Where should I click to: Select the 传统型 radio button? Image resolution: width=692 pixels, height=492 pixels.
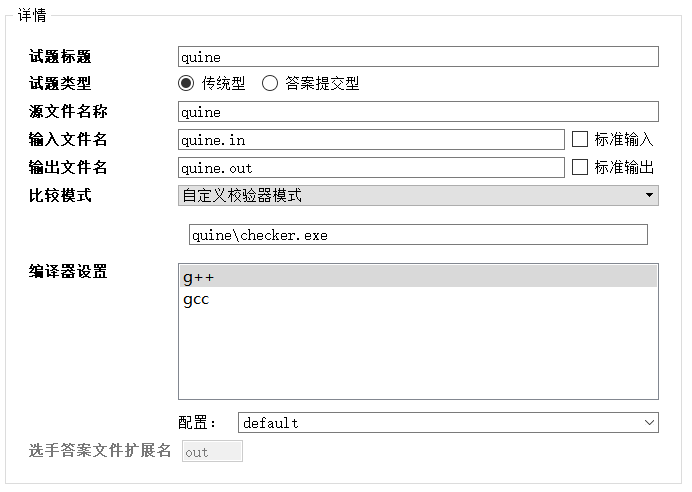point(186,84)
